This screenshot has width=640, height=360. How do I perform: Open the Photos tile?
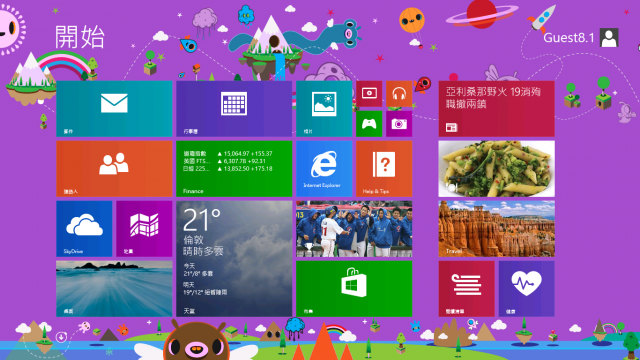point(324,109)
